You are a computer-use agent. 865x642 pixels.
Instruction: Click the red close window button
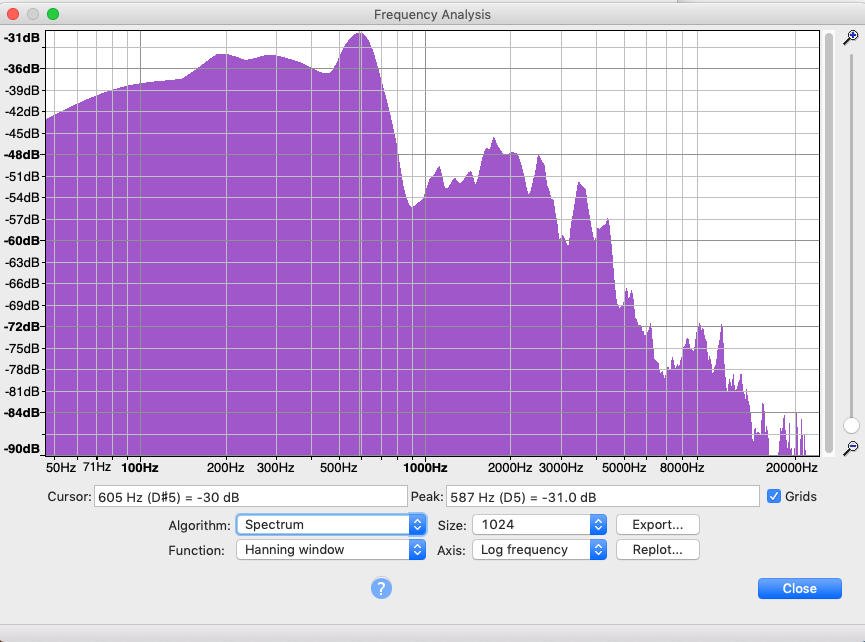[13, 14]
